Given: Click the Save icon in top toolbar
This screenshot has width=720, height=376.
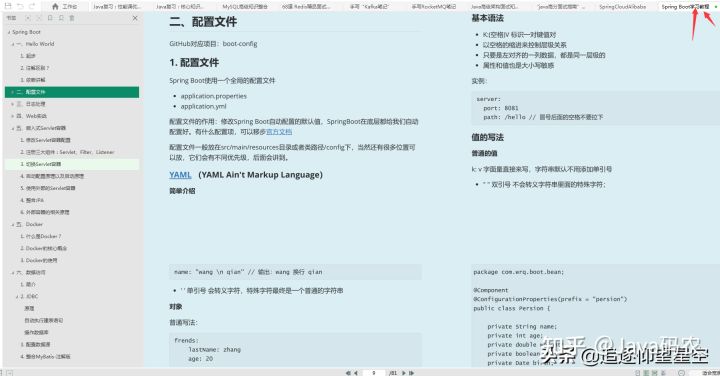Looking at the screenshot, I should [8, 6].
